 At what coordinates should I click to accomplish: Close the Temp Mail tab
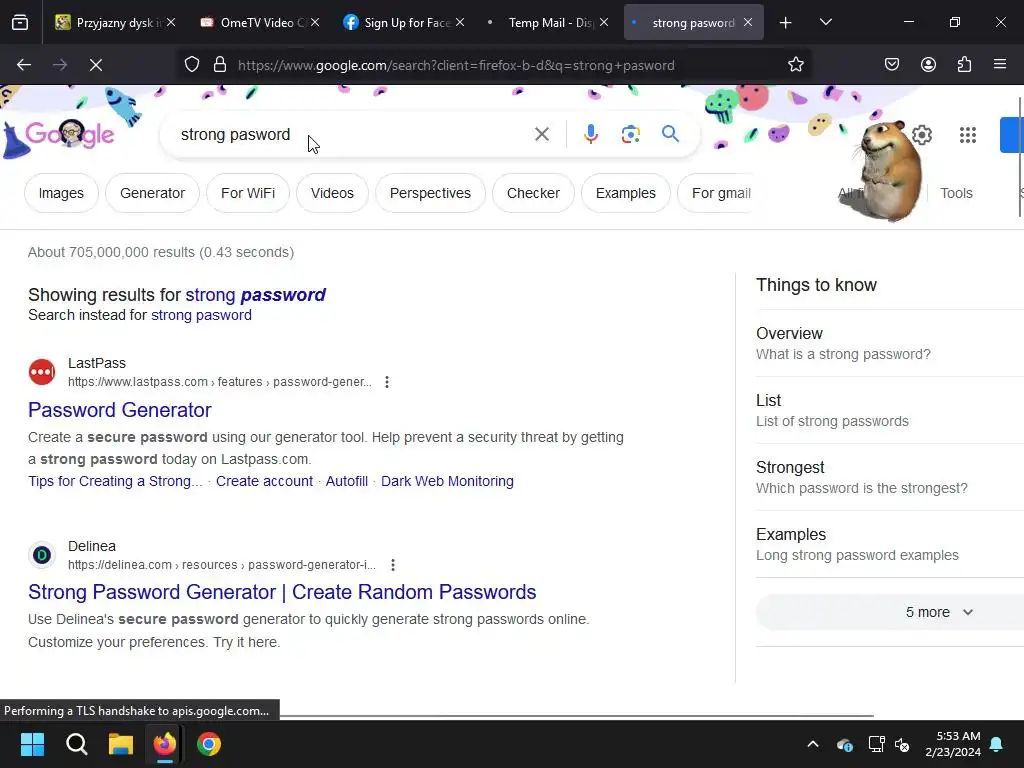[604, 22]
